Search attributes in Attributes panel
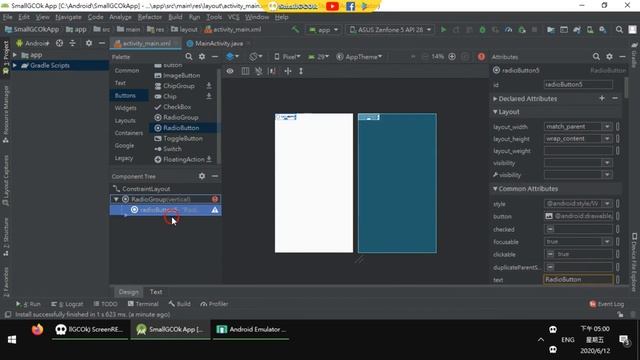 (596, 57)
